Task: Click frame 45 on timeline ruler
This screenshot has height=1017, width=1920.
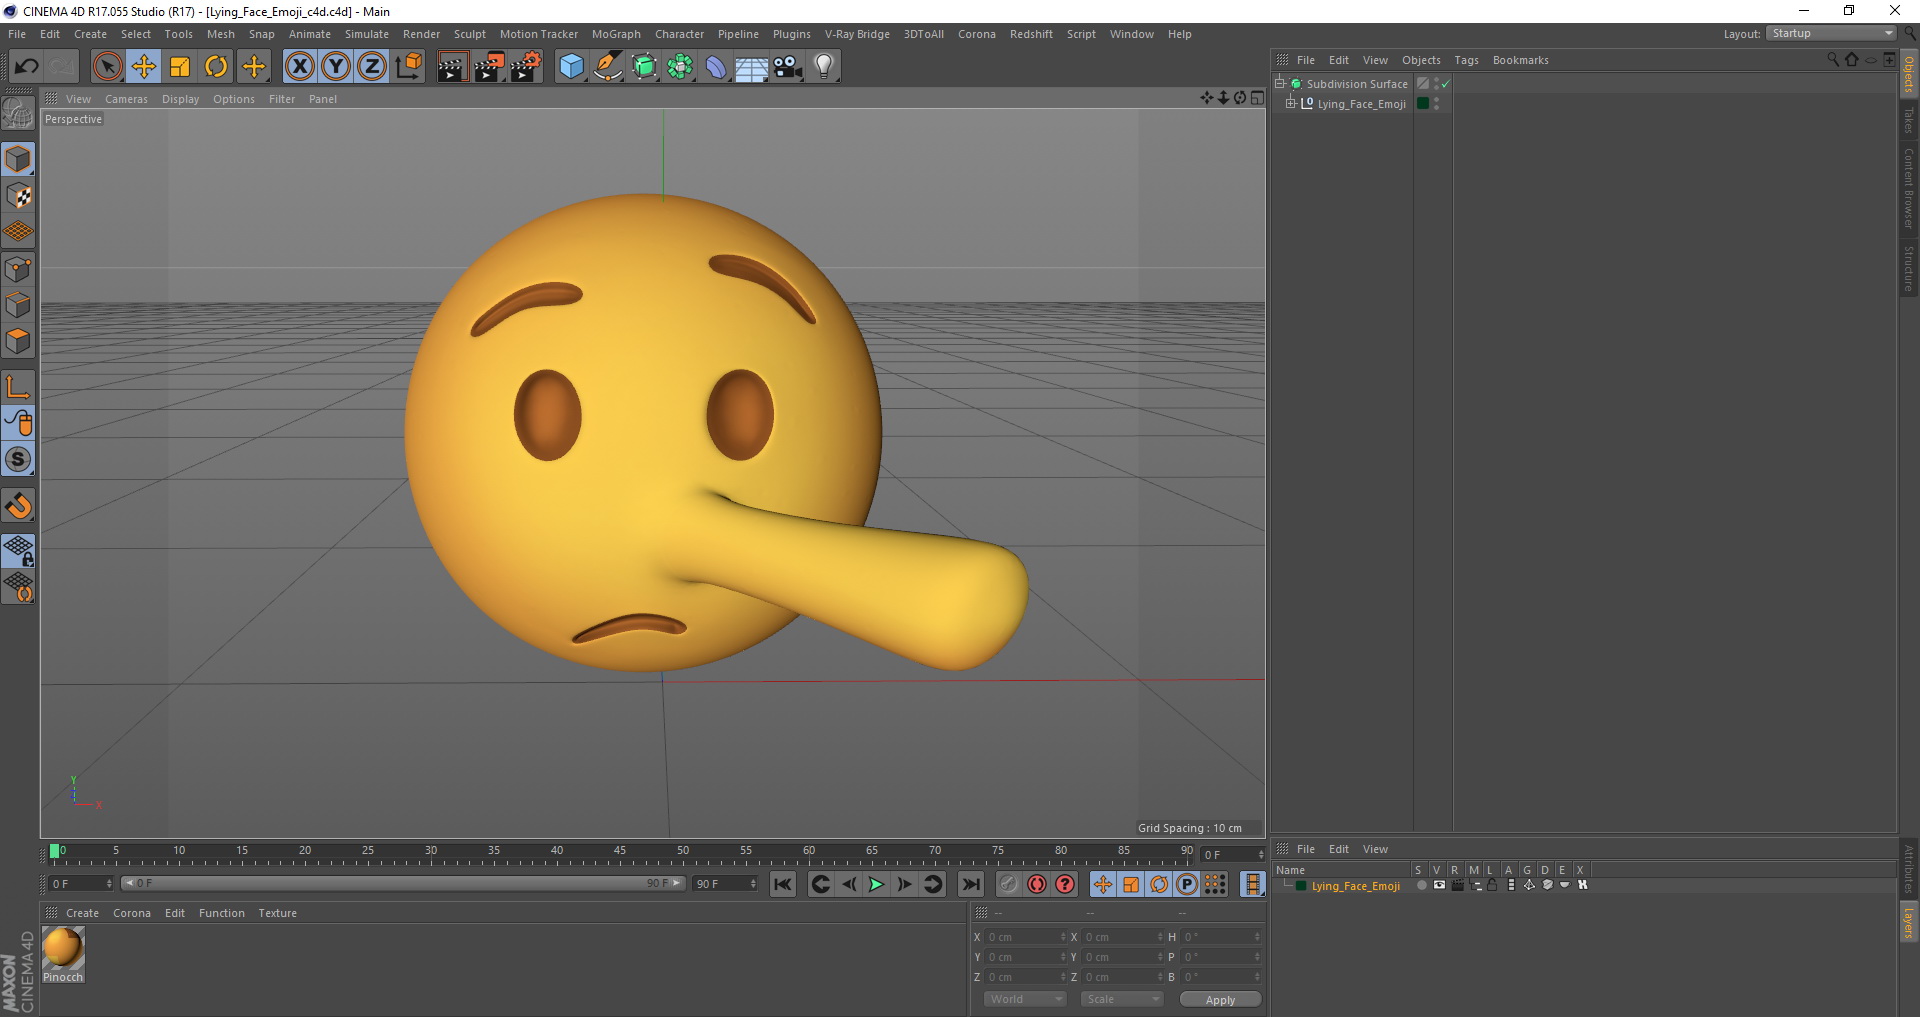Action: [x=620, y=852]
